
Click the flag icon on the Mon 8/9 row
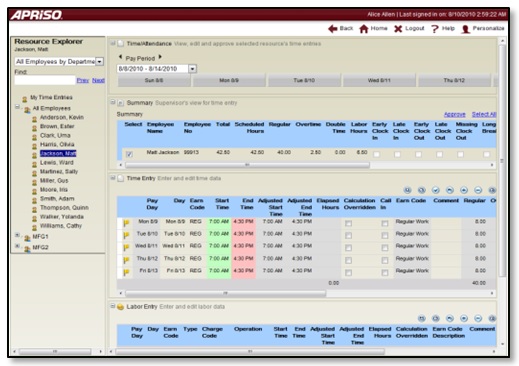126,223
